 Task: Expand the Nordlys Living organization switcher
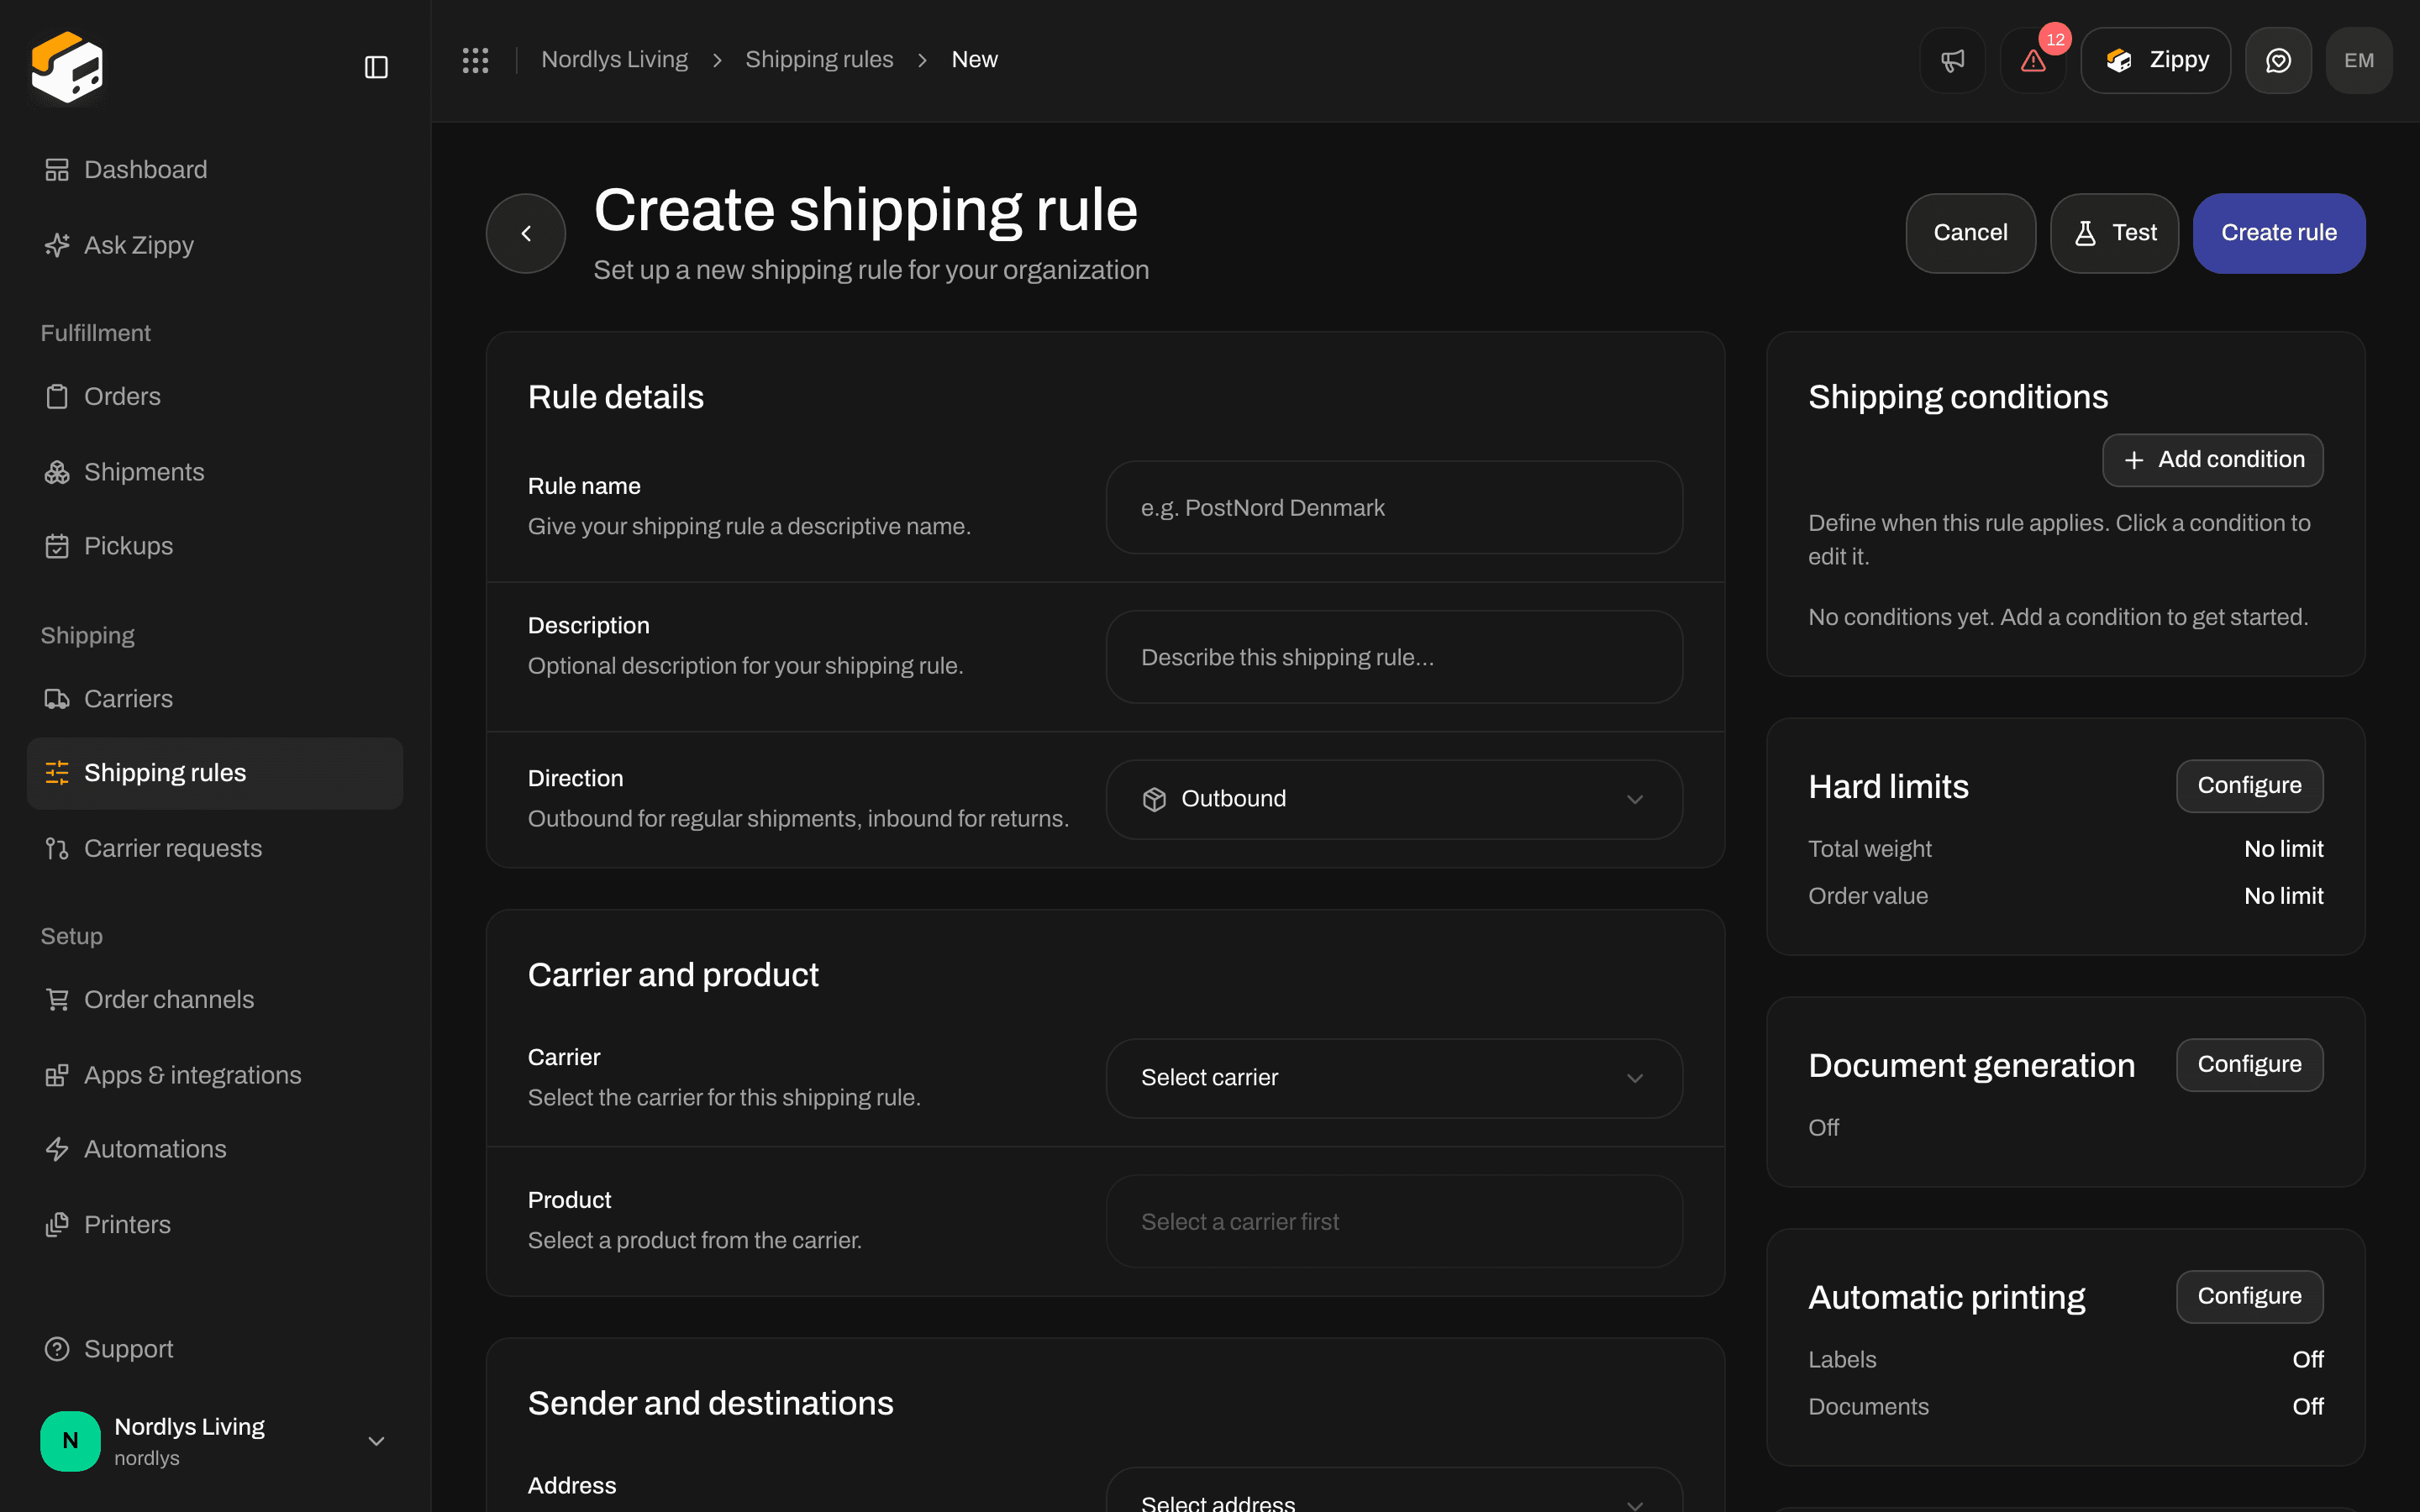pos(215,1441)
